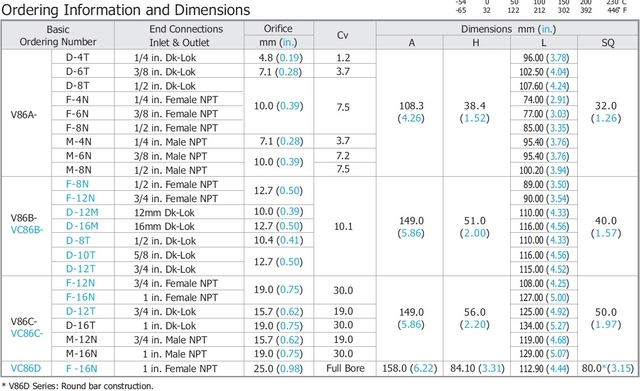Click the Orifice column header
Viewport: 640px width, 391px height.
point(278,29)
